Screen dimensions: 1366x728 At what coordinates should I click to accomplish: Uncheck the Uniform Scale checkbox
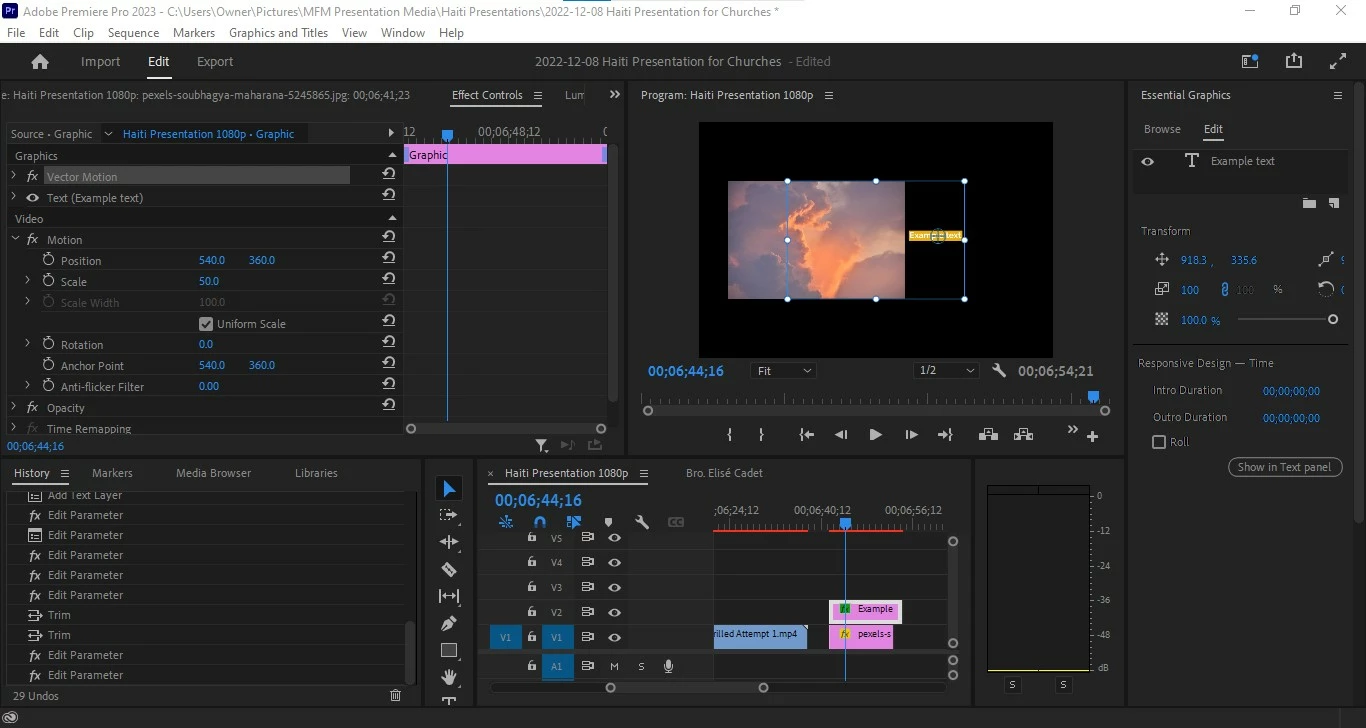[206, 324]
